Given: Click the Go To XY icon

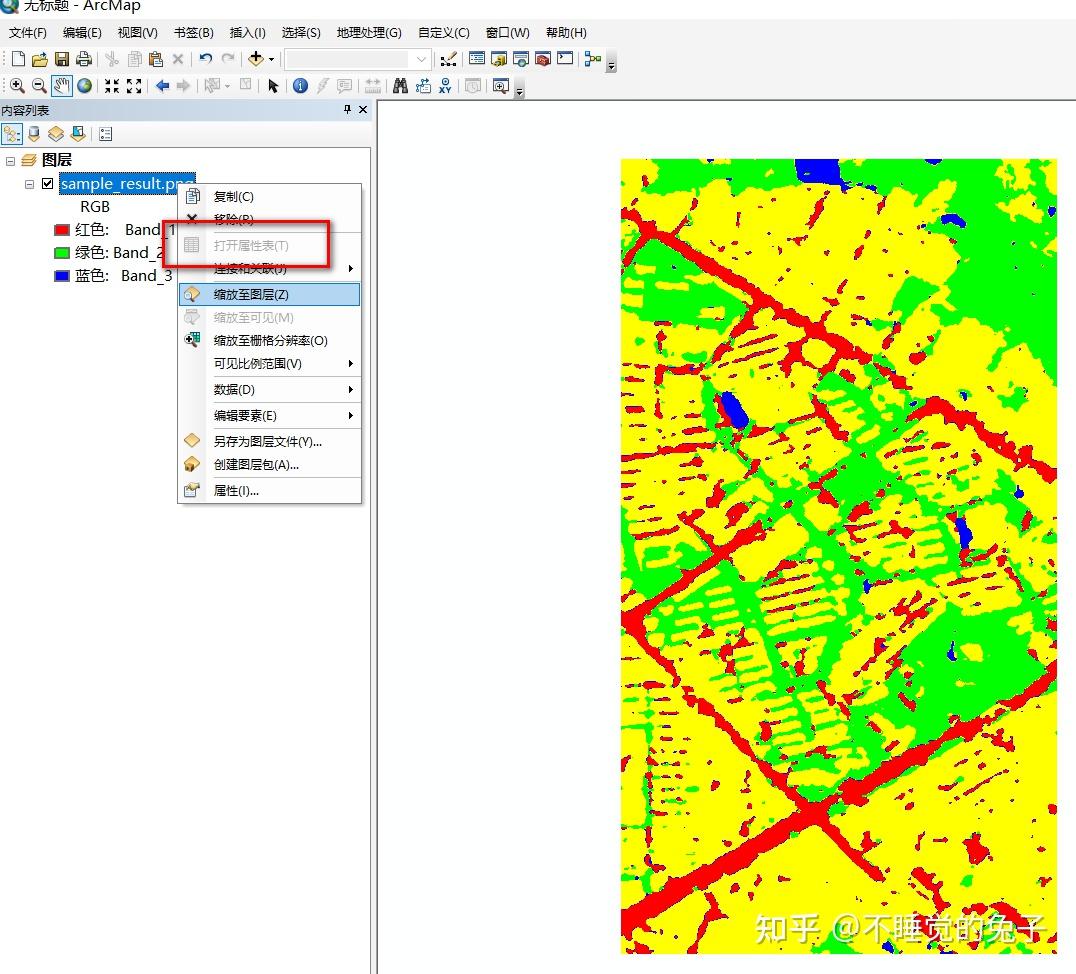Looking at the screenshot, I should coord(445,86).
